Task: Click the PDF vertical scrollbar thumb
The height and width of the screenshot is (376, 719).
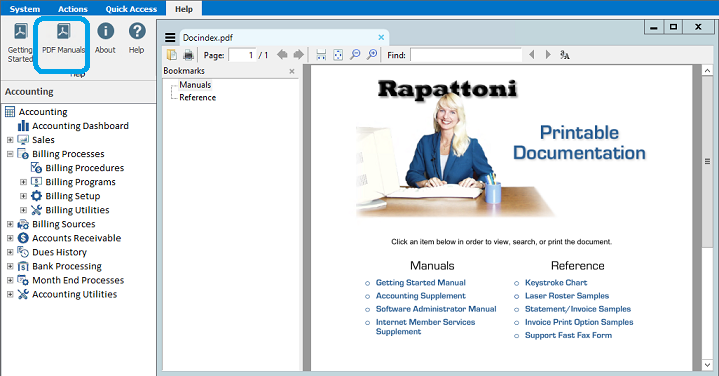Action: [x=707, y=161]
